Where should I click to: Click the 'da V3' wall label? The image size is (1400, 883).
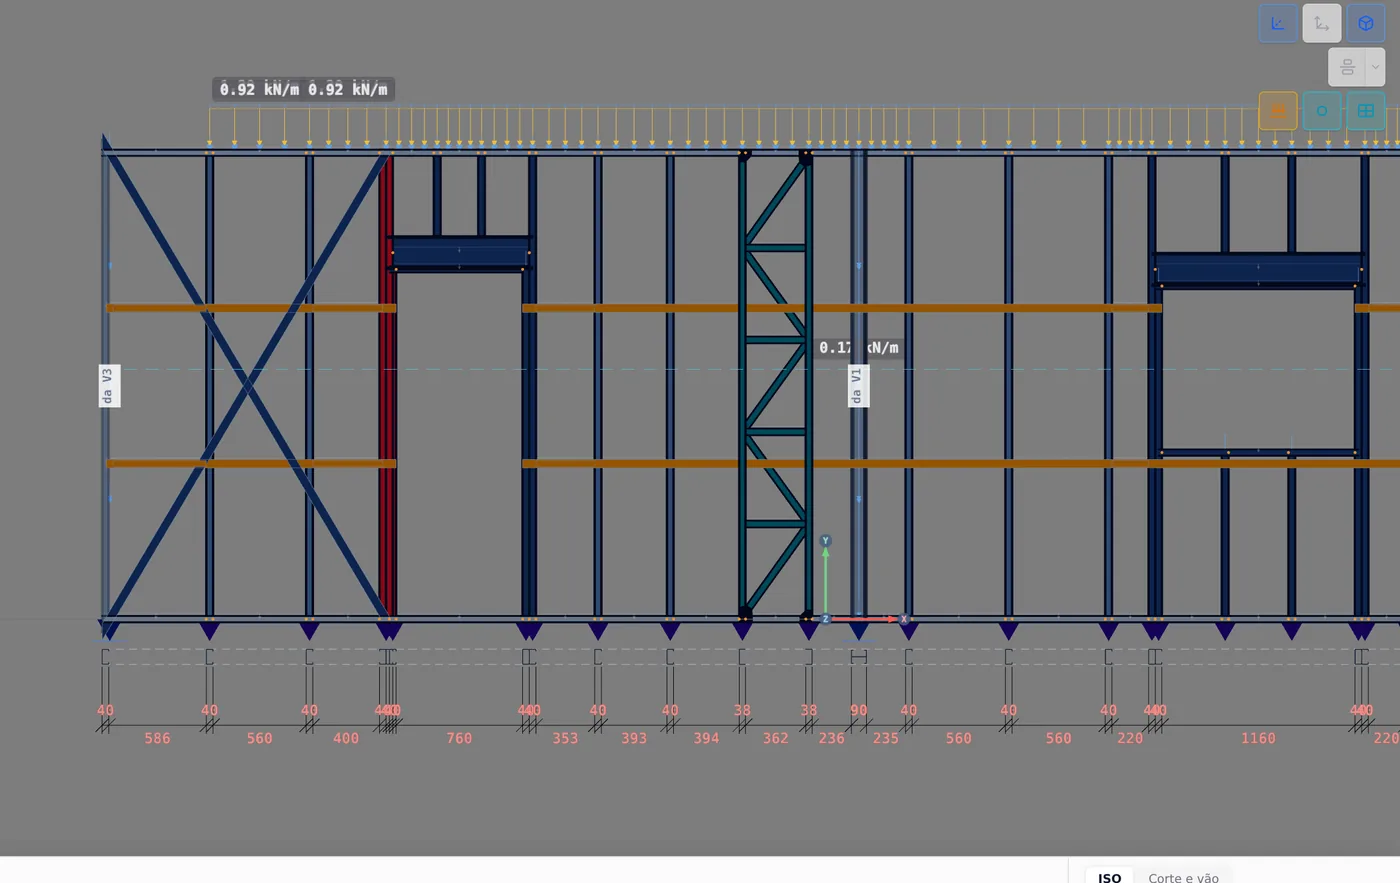(x=109, y=386)
